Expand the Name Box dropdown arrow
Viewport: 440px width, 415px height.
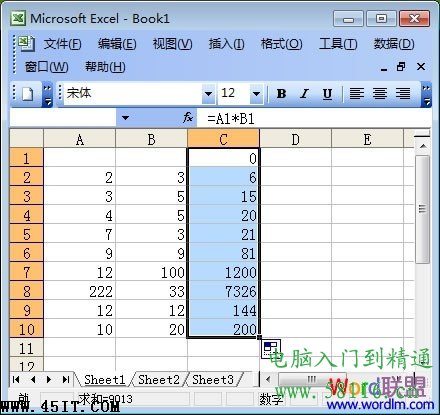[x=125, y=118]
